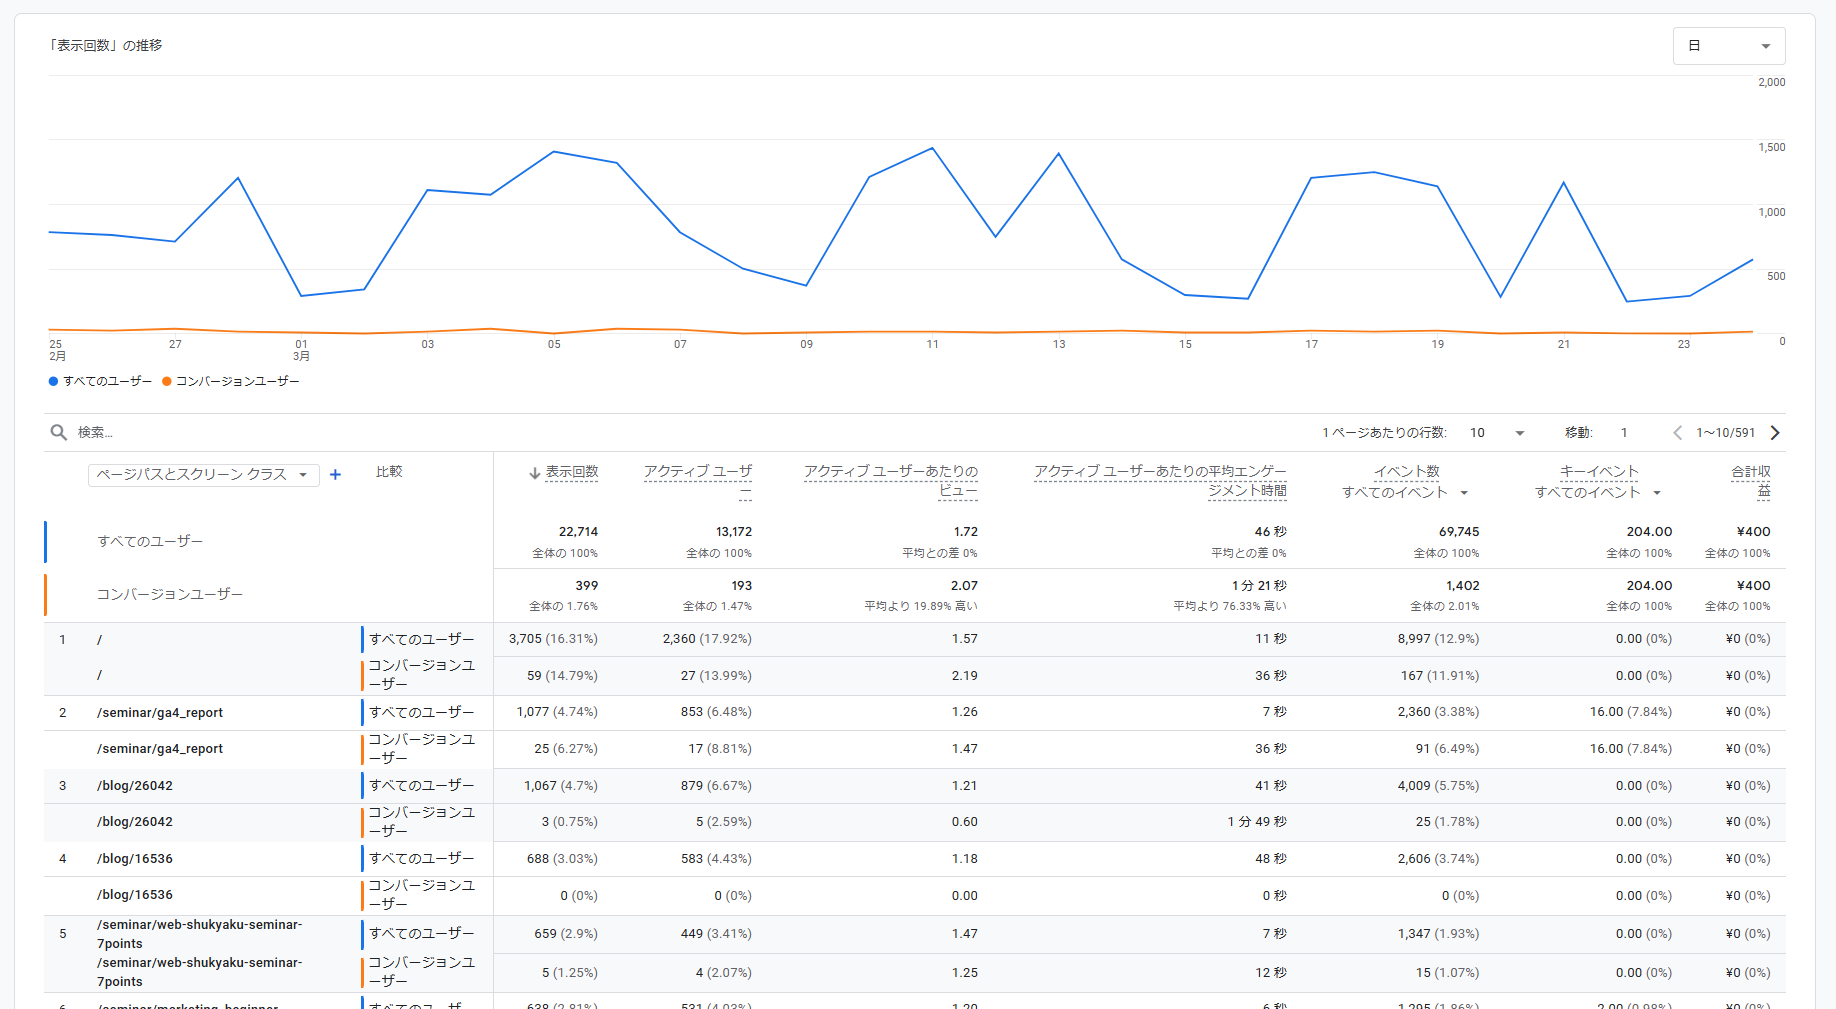The width and height of the screenshot is (1836, 1009).
Task: Open the rows per page dropdown
Action: 1497,433
